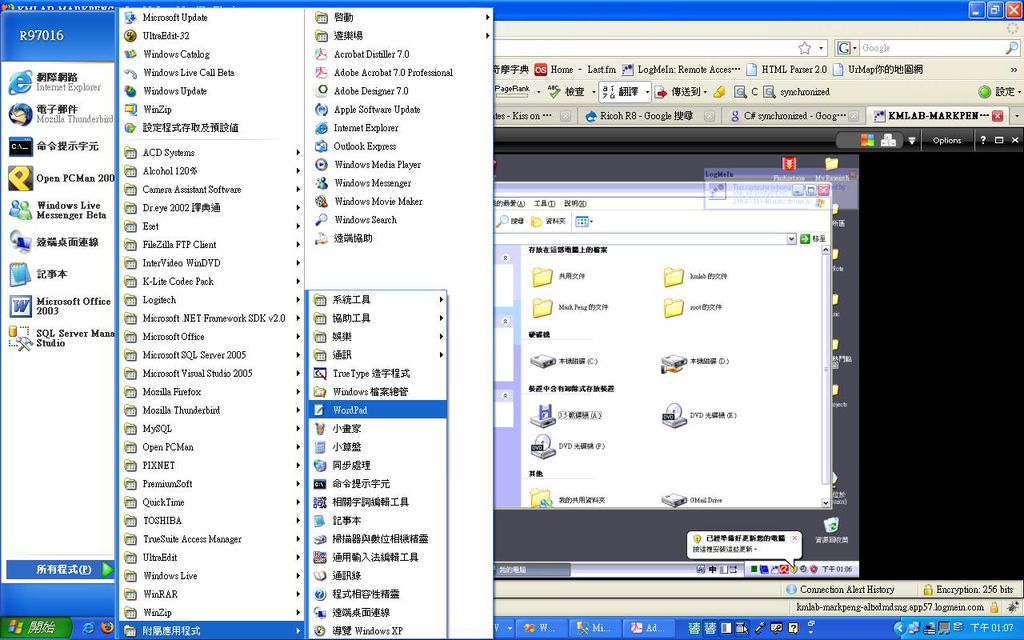This screenshot has width=1024, height=640.
Task: Click the 小畫家 paint icon
Action: tap(320, 429)
